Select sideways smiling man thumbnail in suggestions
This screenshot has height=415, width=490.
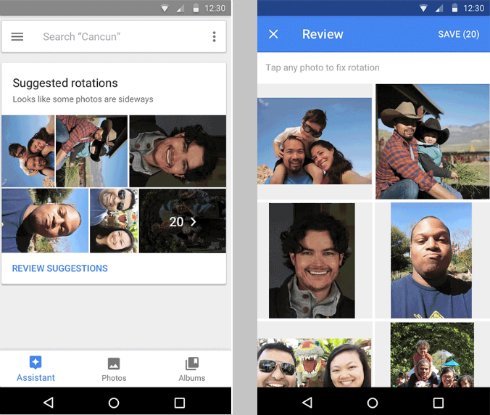coord(178,151)
